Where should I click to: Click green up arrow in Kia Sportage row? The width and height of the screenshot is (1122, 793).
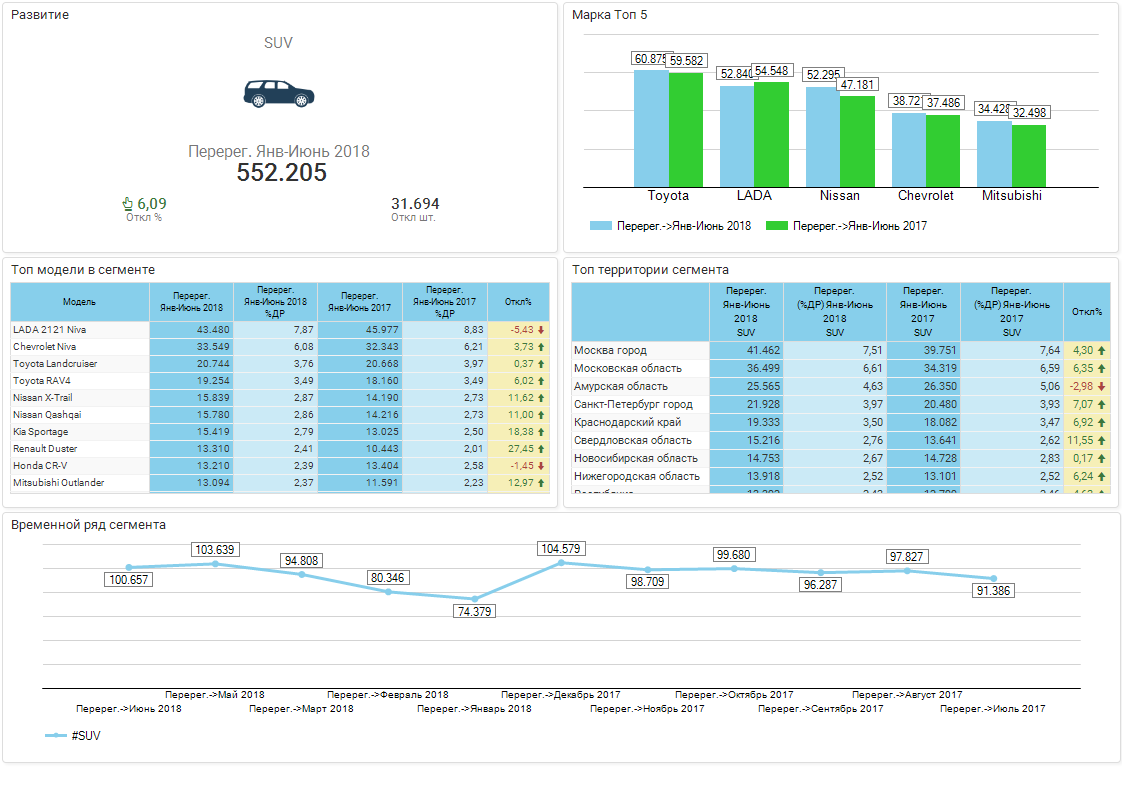(x=541, y=432)
